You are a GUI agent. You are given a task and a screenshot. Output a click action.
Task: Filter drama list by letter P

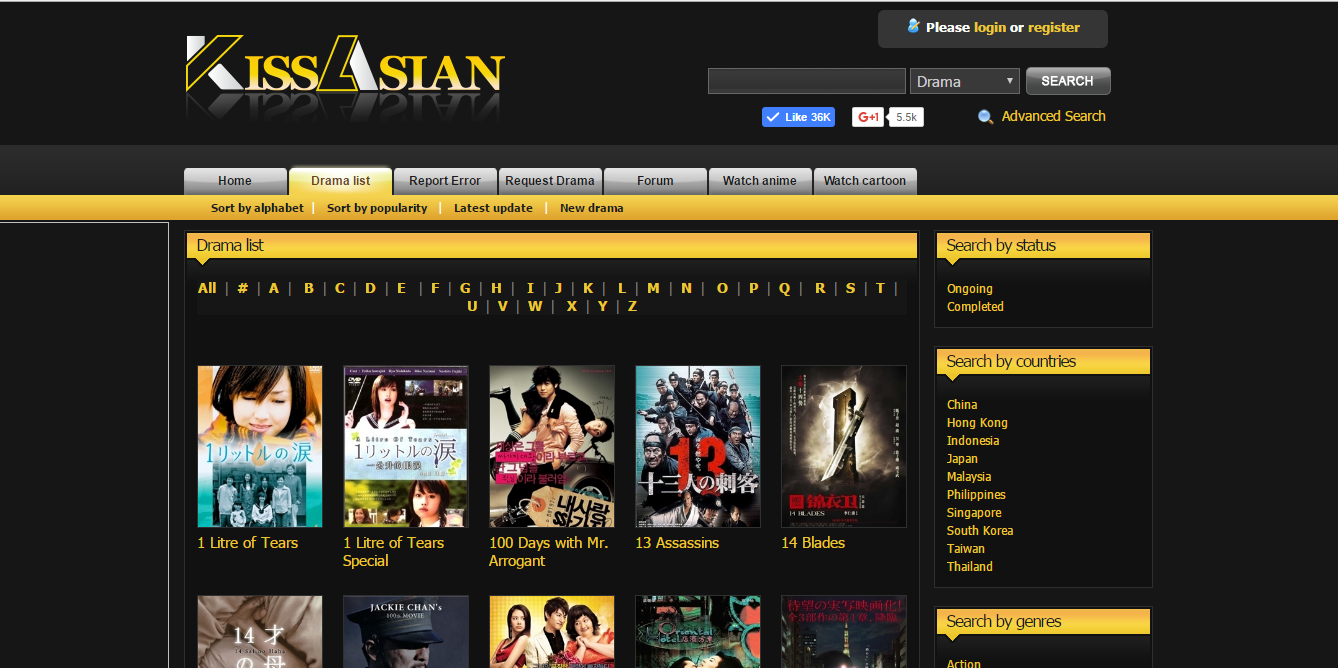(754, 288)
